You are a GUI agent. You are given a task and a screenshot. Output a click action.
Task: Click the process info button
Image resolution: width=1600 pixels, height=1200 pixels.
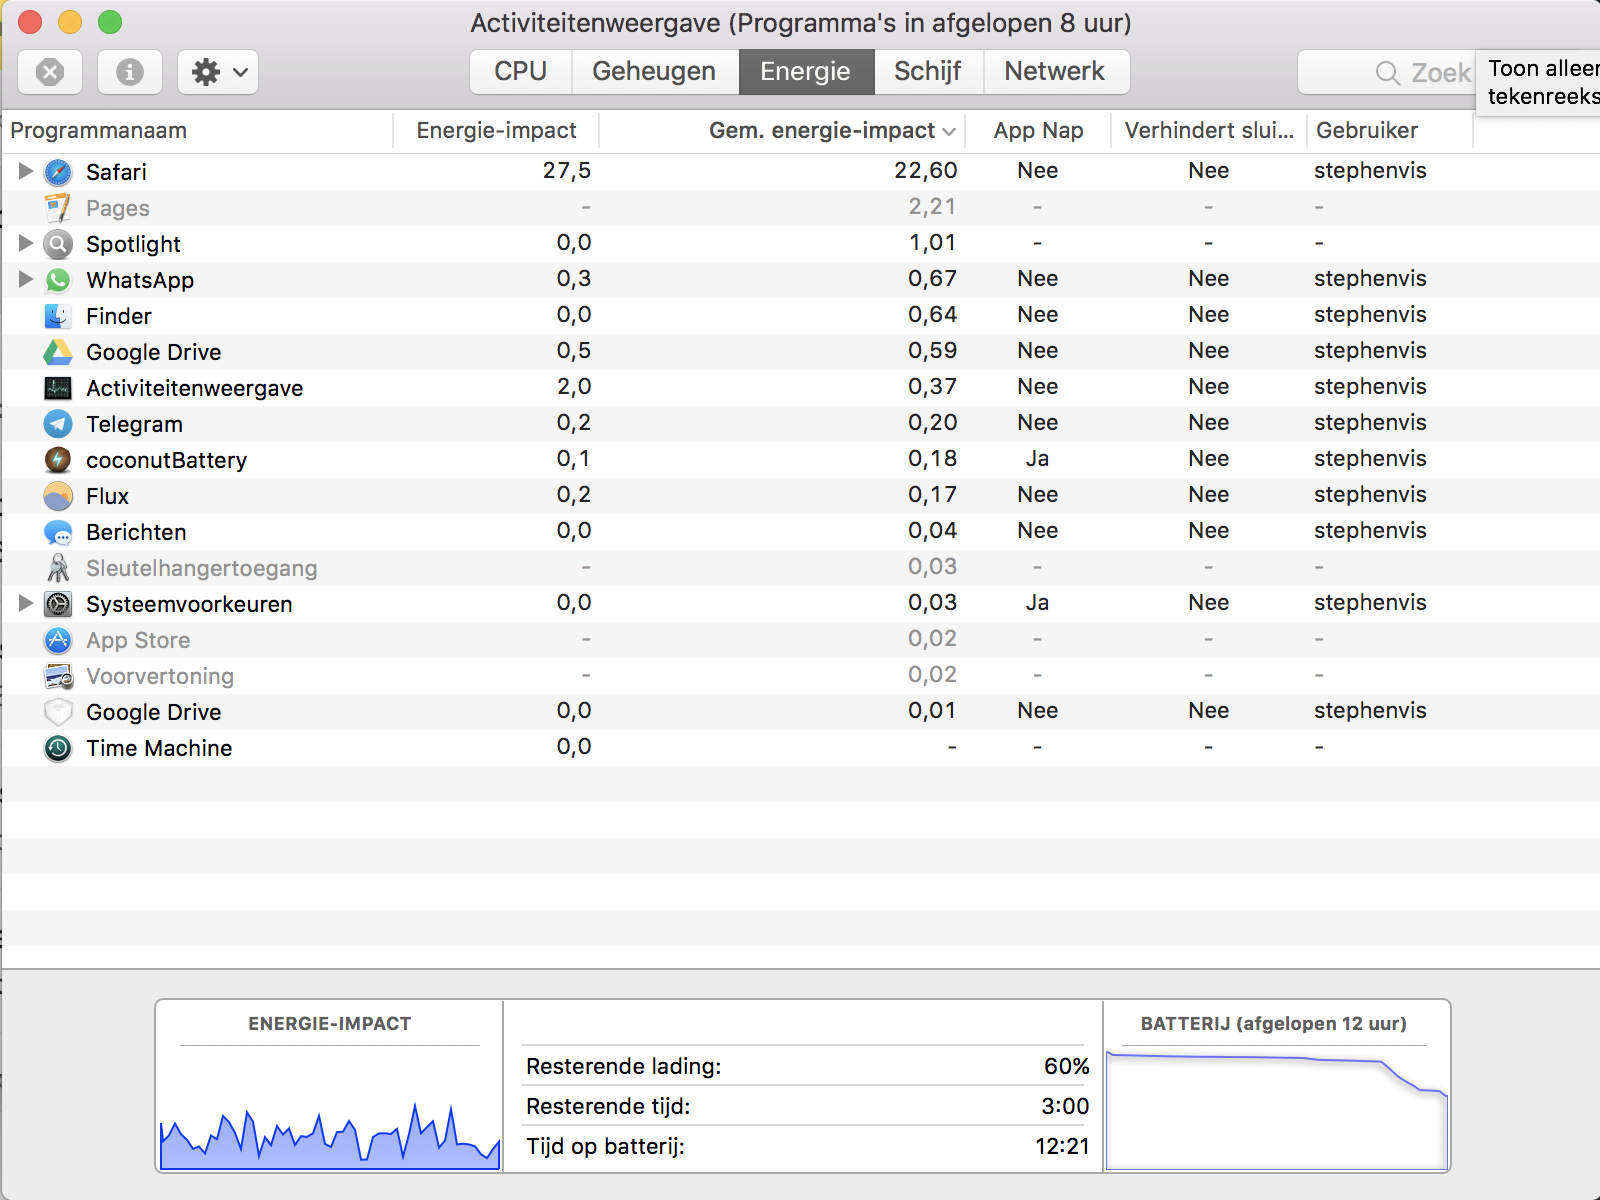tap(130, 72)
